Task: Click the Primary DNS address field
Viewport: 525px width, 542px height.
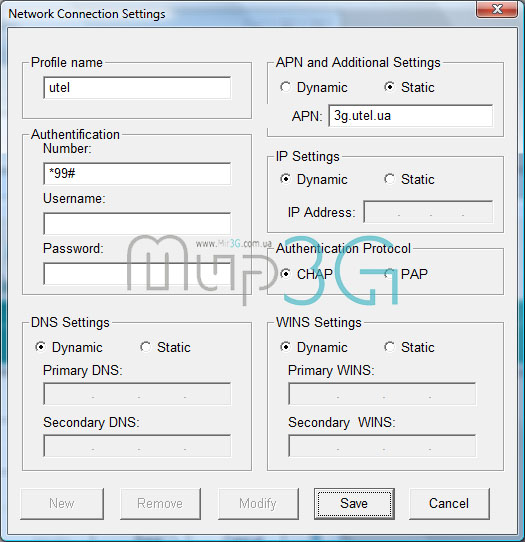Action: pyautogui.click(x=137, y=393)
